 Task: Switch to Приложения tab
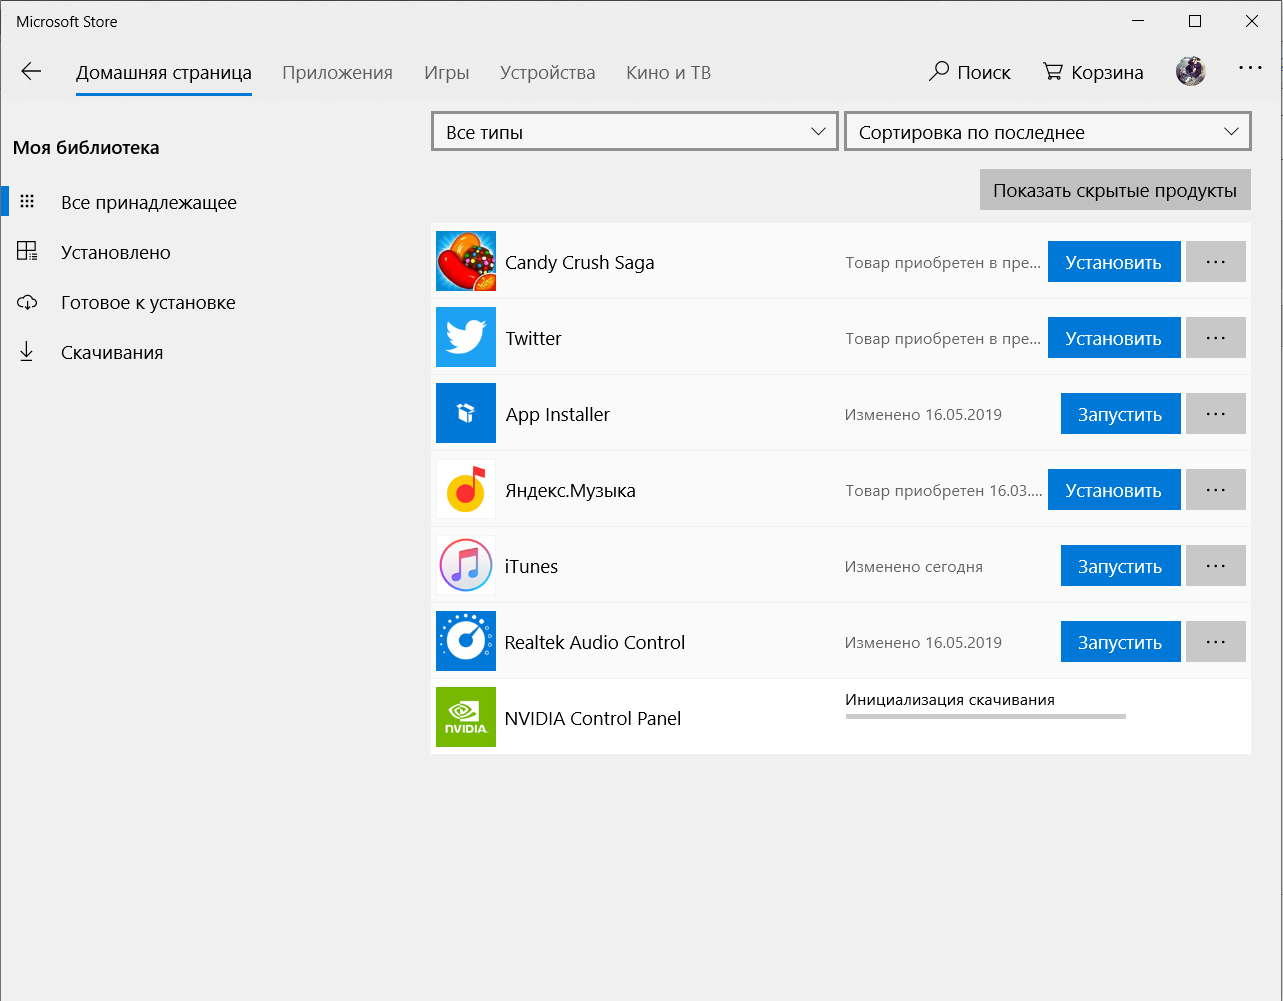tap(337, 73)
